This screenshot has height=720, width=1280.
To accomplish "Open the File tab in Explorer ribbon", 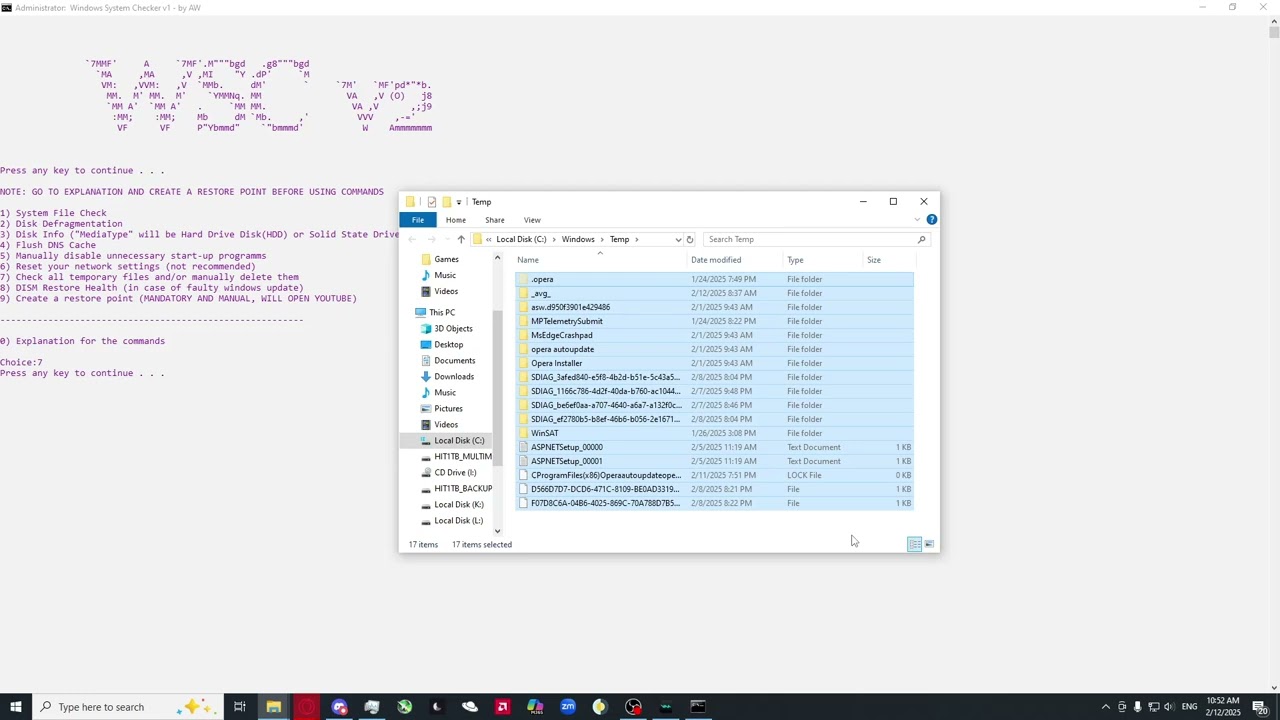I will (x=418, y=220).
